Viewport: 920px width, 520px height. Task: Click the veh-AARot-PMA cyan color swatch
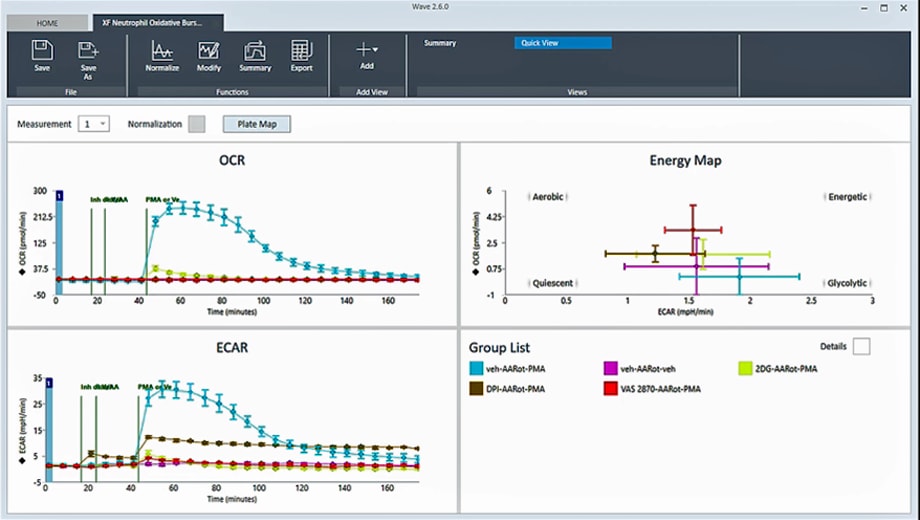point(477,369)
